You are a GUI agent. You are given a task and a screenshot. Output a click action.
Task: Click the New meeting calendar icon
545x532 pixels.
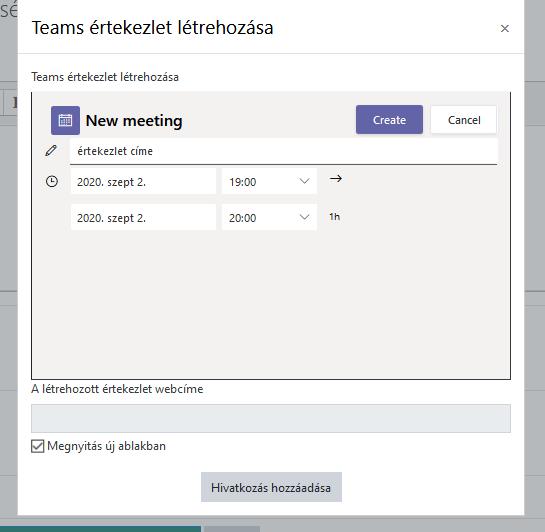[65, 120]
